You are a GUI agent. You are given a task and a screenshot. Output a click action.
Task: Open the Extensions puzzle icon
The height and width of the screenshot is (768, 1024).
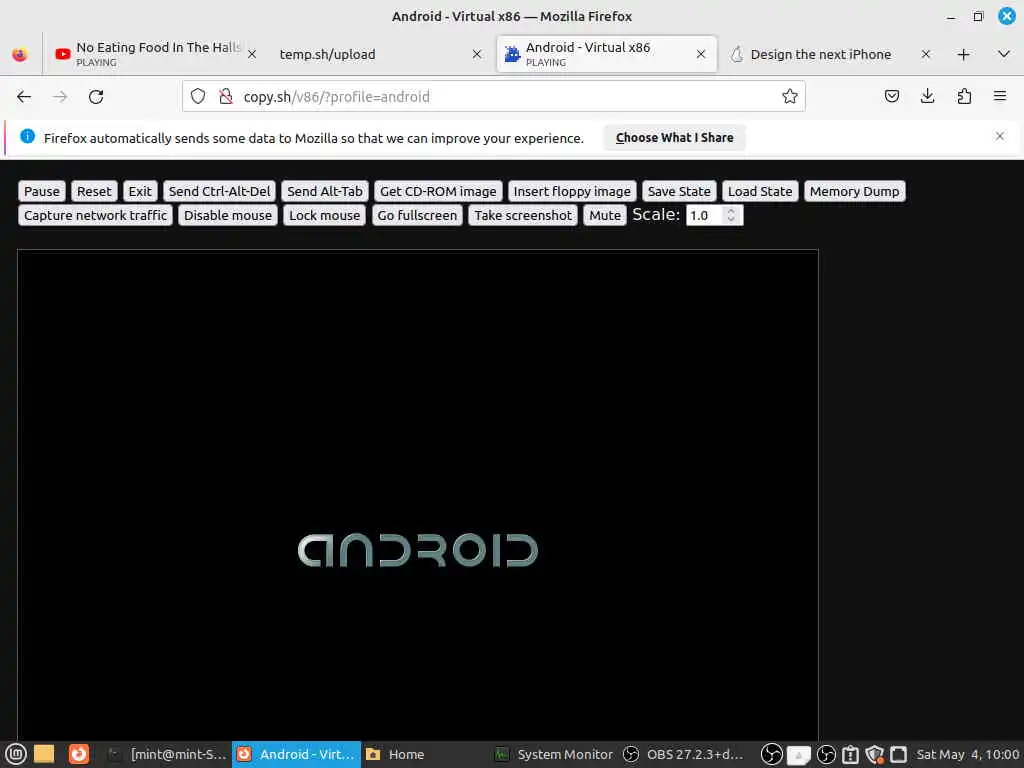964,97
